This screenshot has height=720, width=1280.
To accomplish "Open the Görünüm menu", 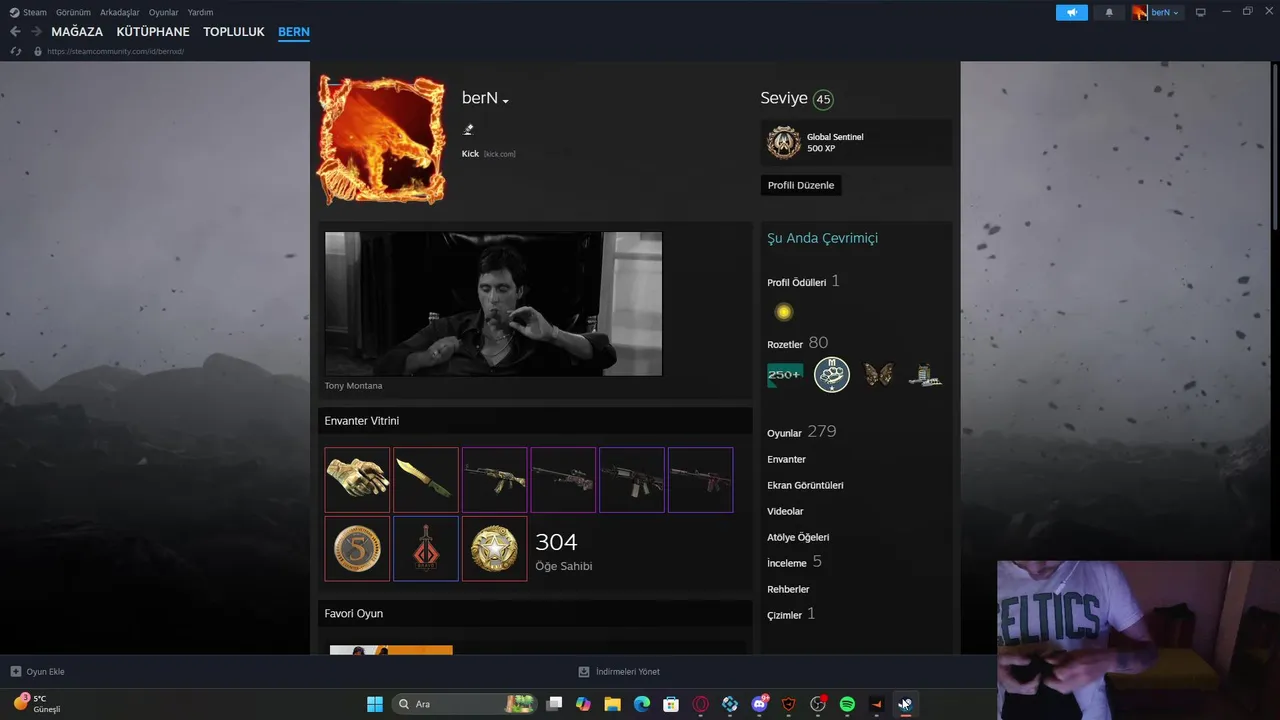I will 73,12.
